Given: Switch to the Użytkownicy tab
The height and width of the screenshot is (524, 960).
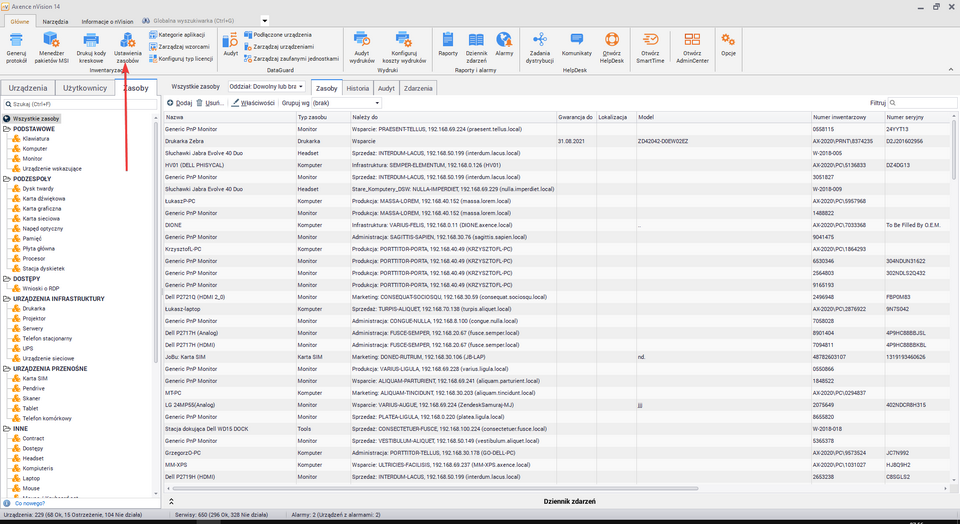Looking at the screenshot, I should [84, 88].
